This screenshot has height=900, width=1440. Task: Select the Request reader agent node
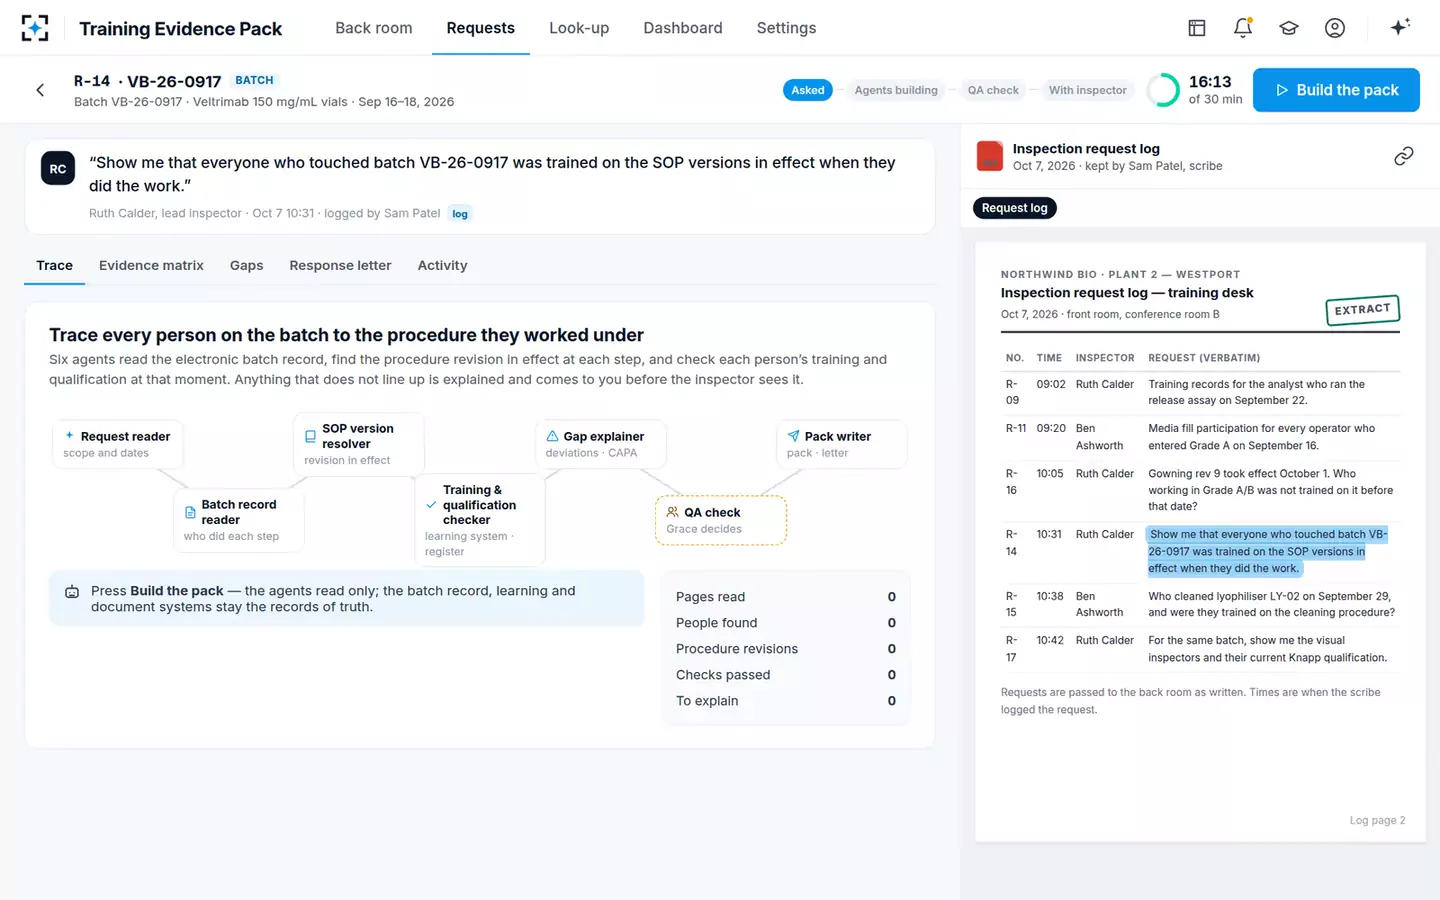118,444
